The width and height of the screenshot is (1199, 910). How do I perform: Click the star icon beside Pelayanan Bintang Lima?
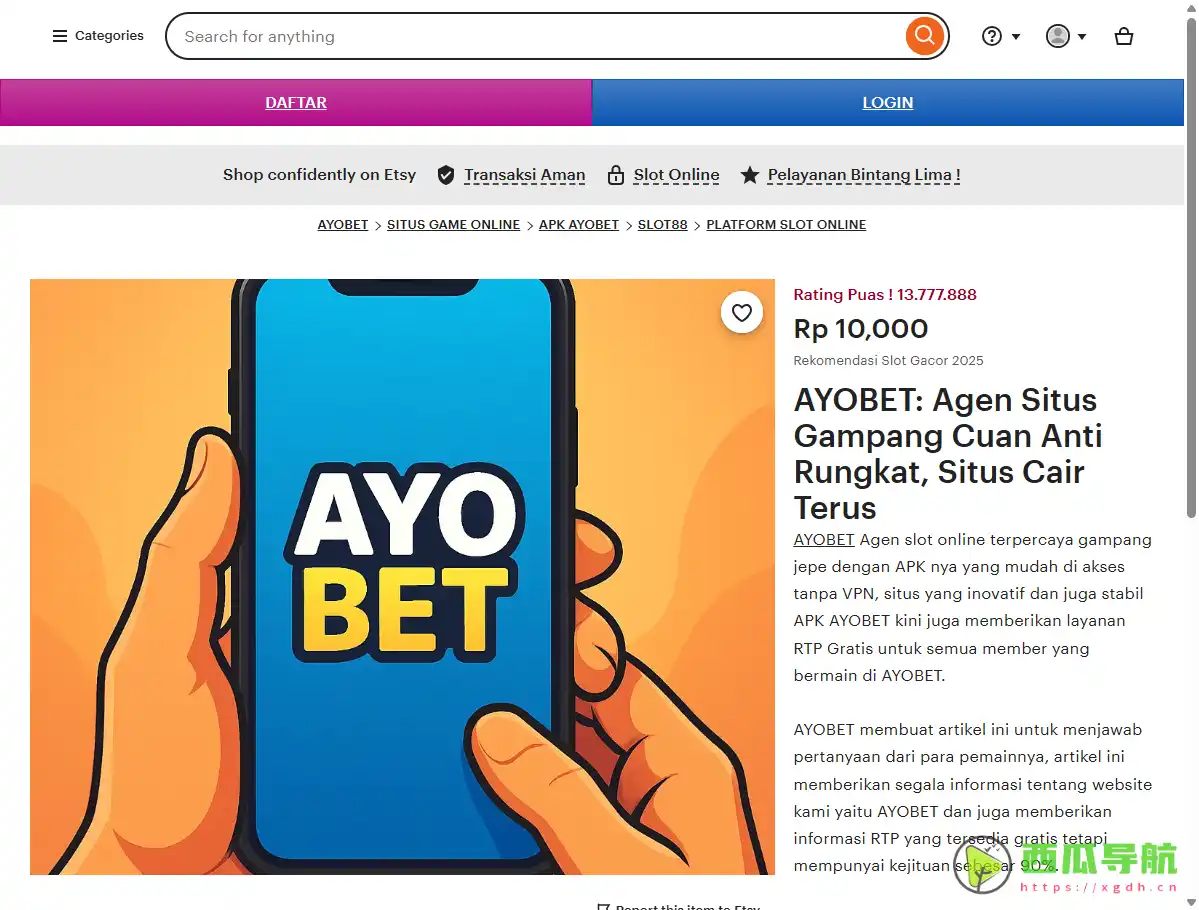[x=749, y=175]
